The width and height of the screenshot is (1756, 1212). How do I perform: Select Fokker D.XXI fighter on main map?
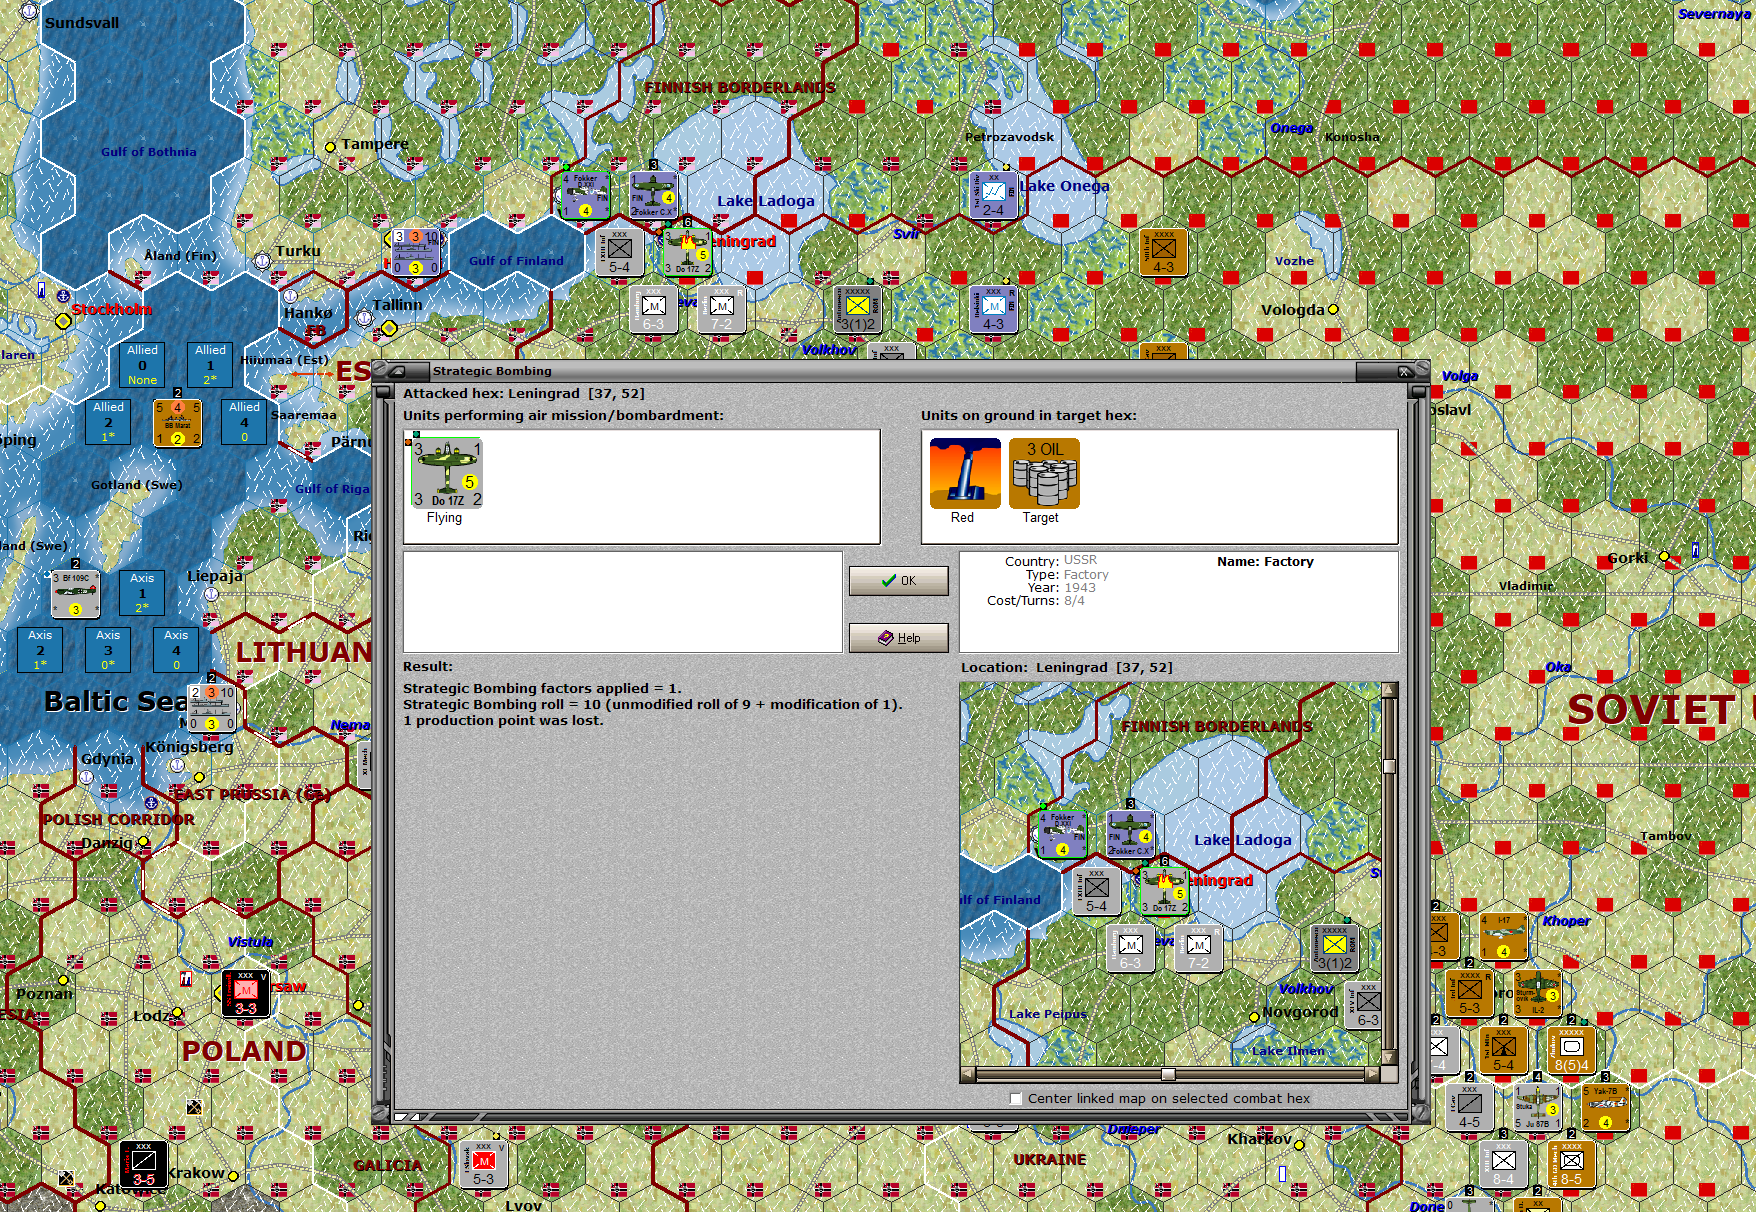pyautogui.click(x=586, y=195)
